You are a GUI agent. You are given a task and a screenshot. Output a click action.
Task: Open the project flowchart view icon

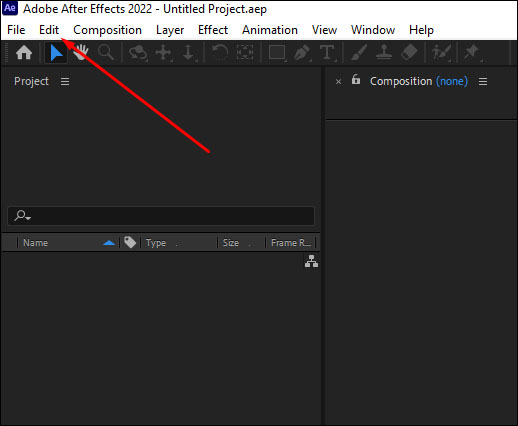311,261
